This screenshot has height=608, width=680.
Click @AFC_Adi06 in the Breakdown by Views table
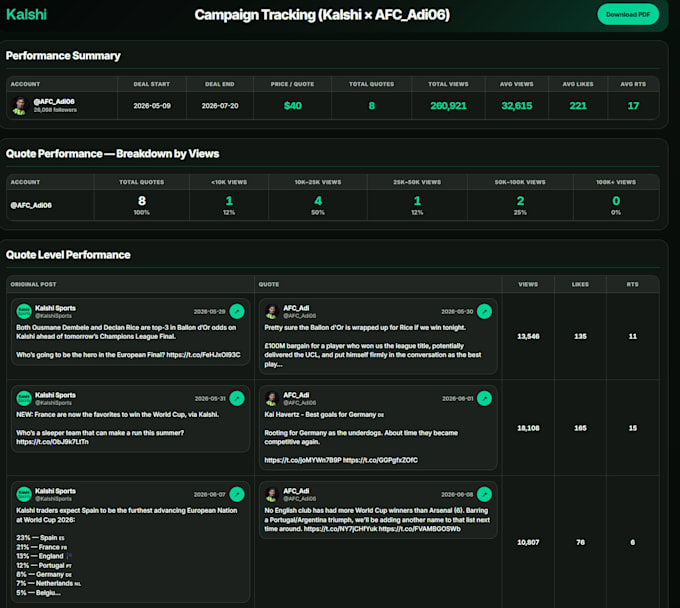31,205
